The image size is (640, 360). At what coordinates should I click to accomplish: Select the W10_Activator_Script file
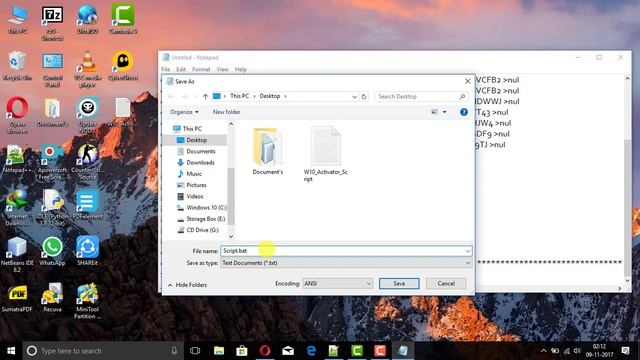pos(325,154)
